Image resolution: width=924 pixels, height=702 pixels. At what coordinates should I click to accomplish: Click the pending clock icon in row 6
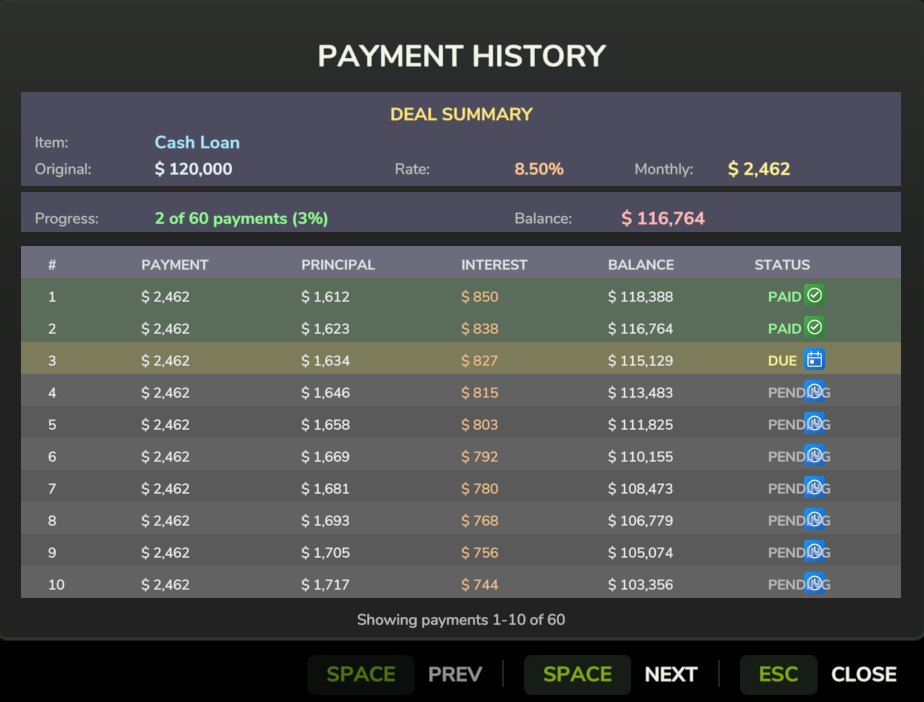pyautogui.click(x=814, y=455)
